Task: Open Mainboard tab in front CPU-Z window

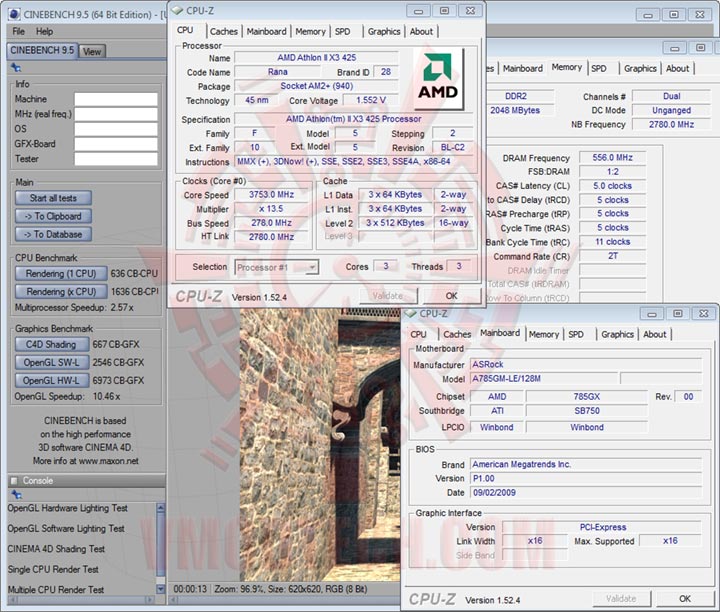Action: pos(266,31)
